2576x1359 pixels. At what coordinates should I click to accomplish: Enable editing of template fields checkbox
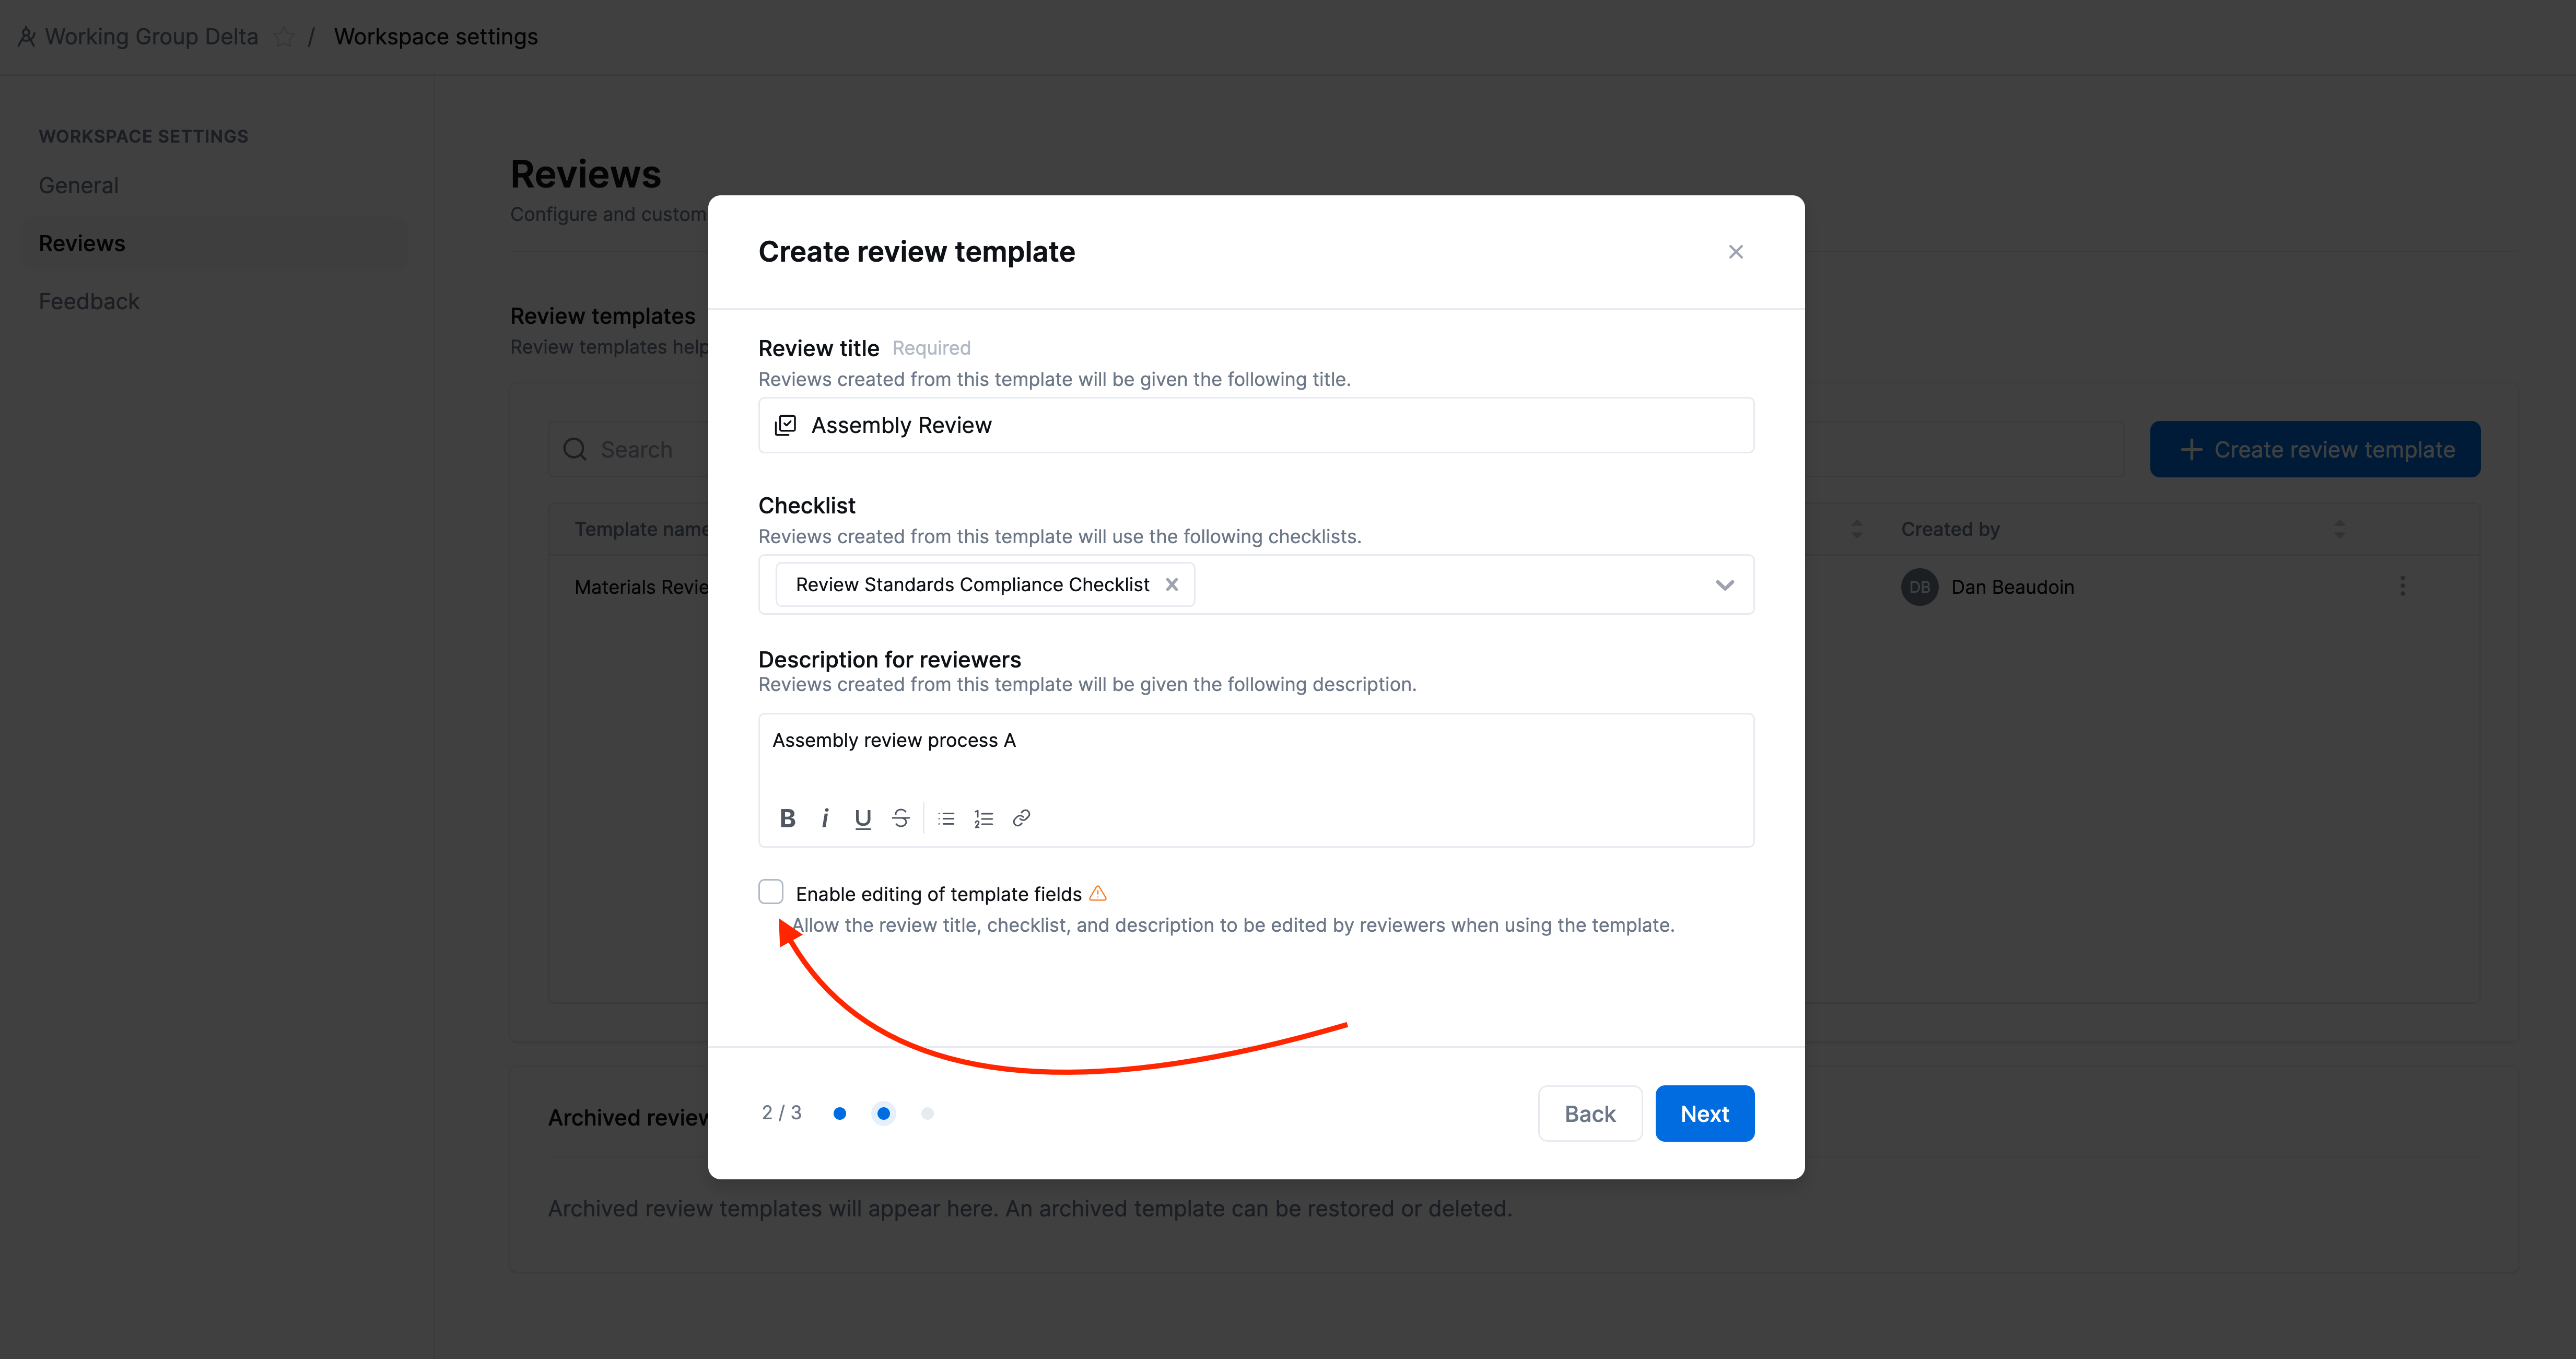click(771, 892)
